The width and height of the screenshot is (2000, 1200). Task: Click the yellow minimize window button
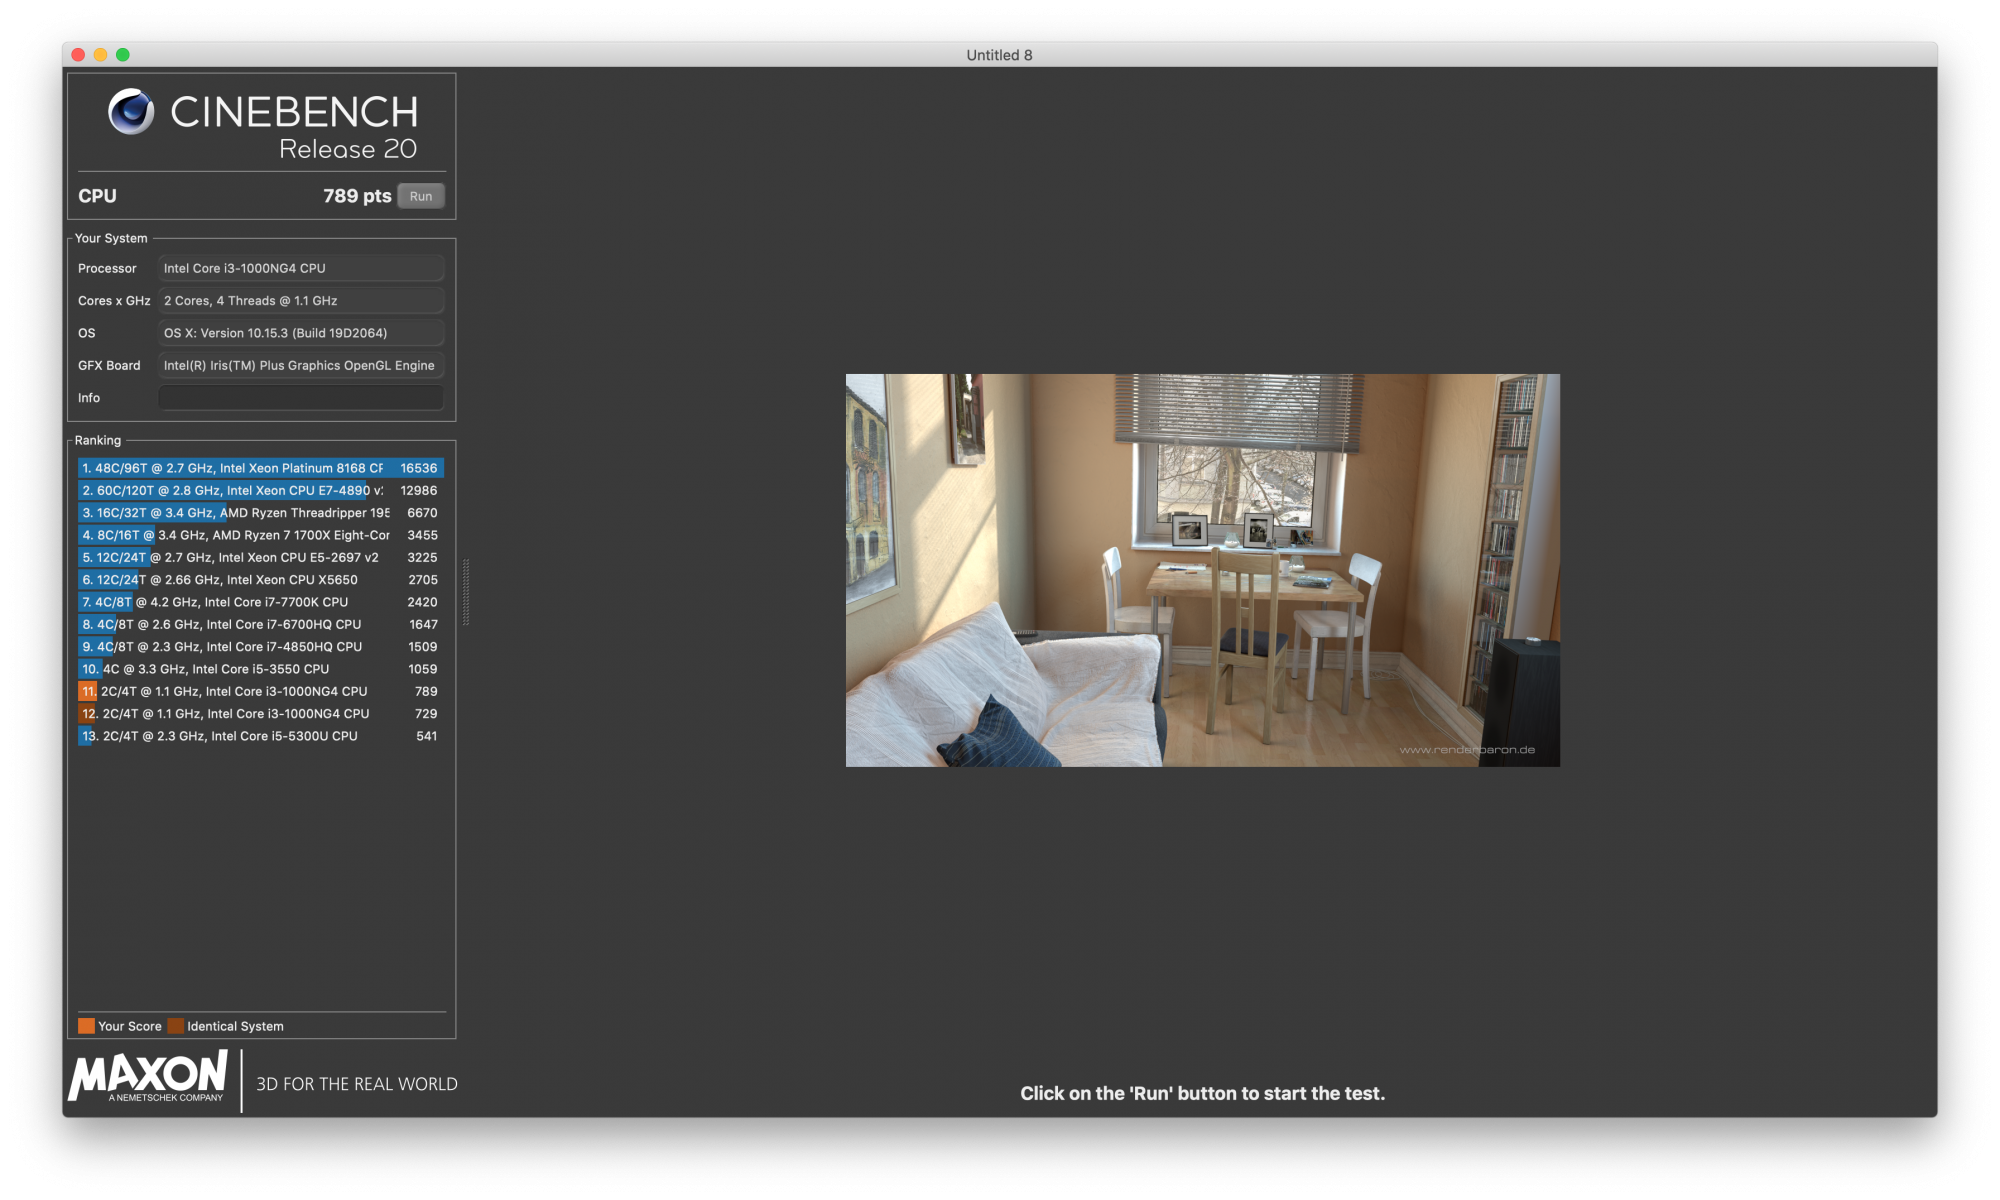pos(100,55)
